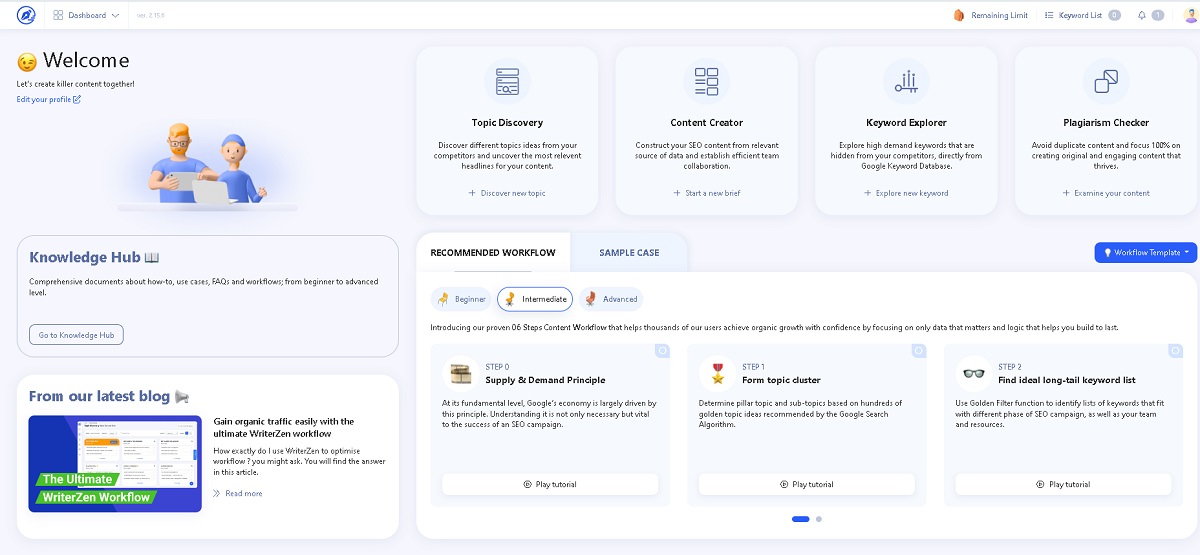Click the Keyword Explorer card title
1200x555 pixels.
[x=907, y=123]
